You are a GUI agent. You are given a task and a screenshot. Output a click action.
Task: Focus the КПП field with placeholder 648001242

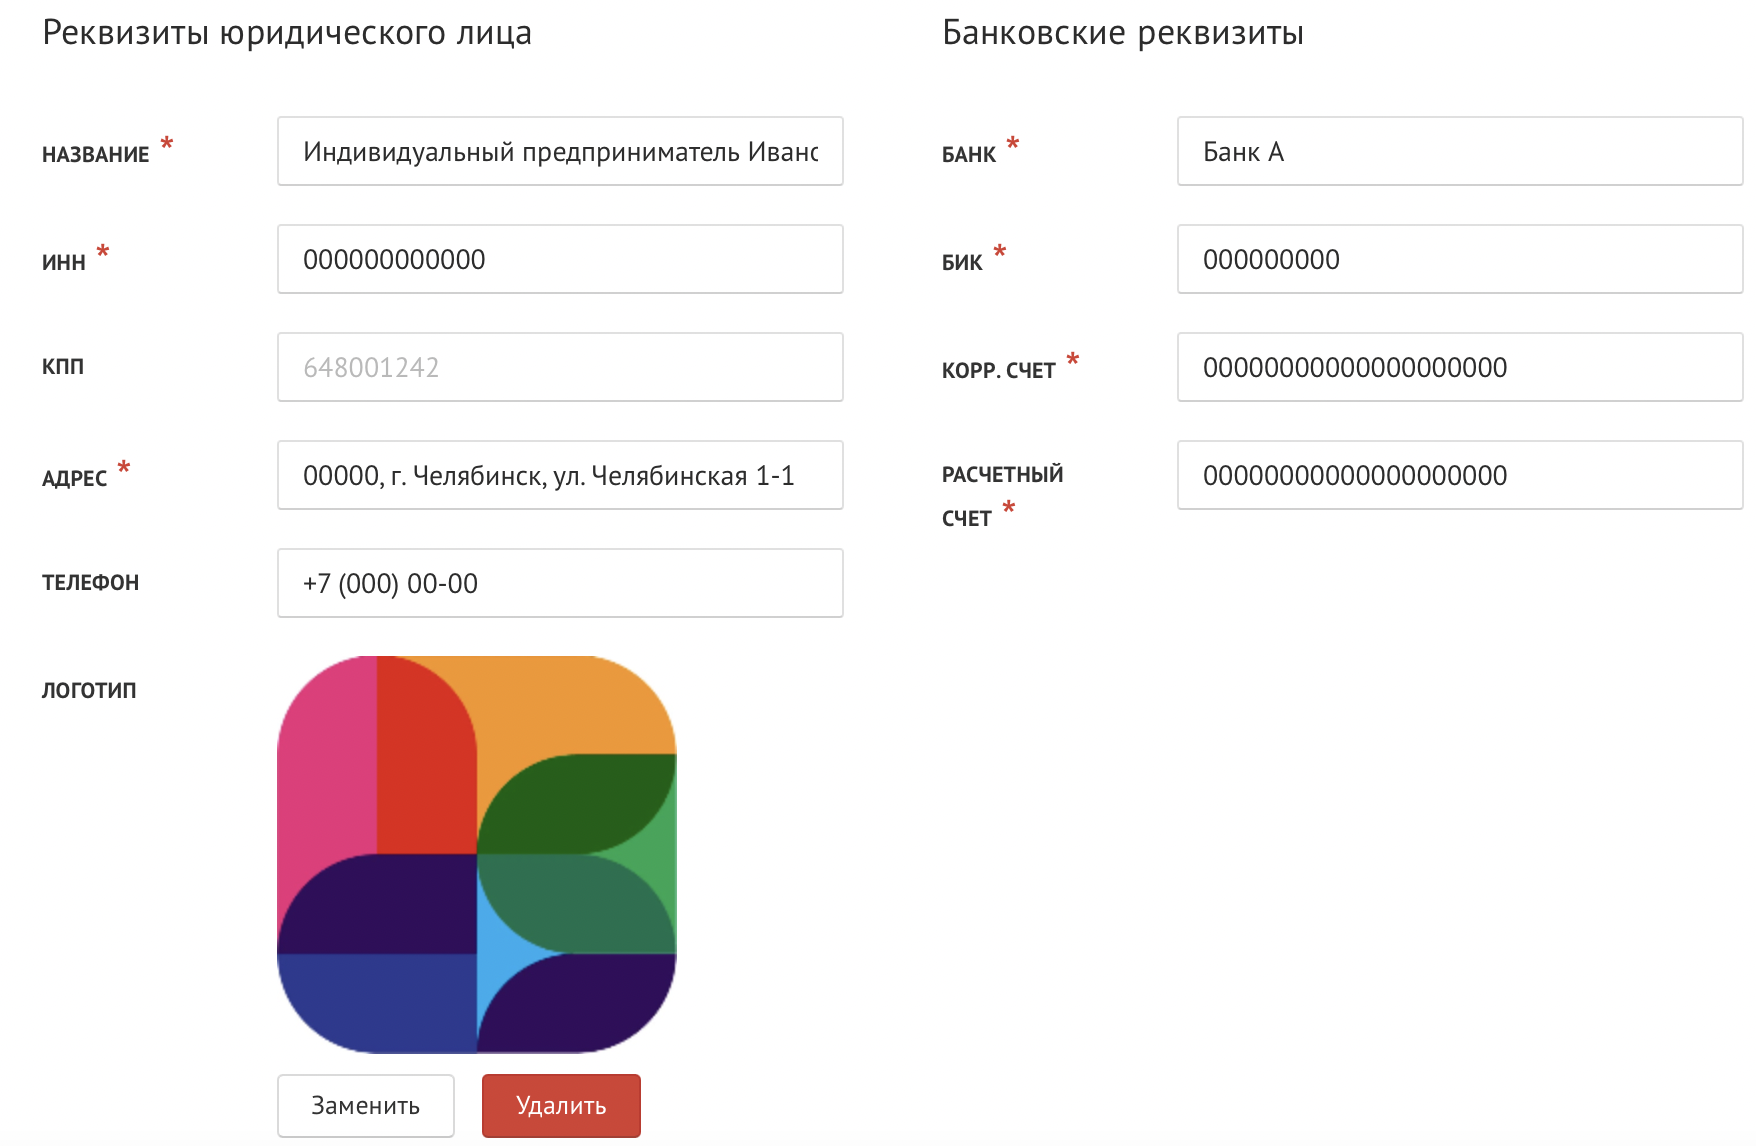click(560, 367)
